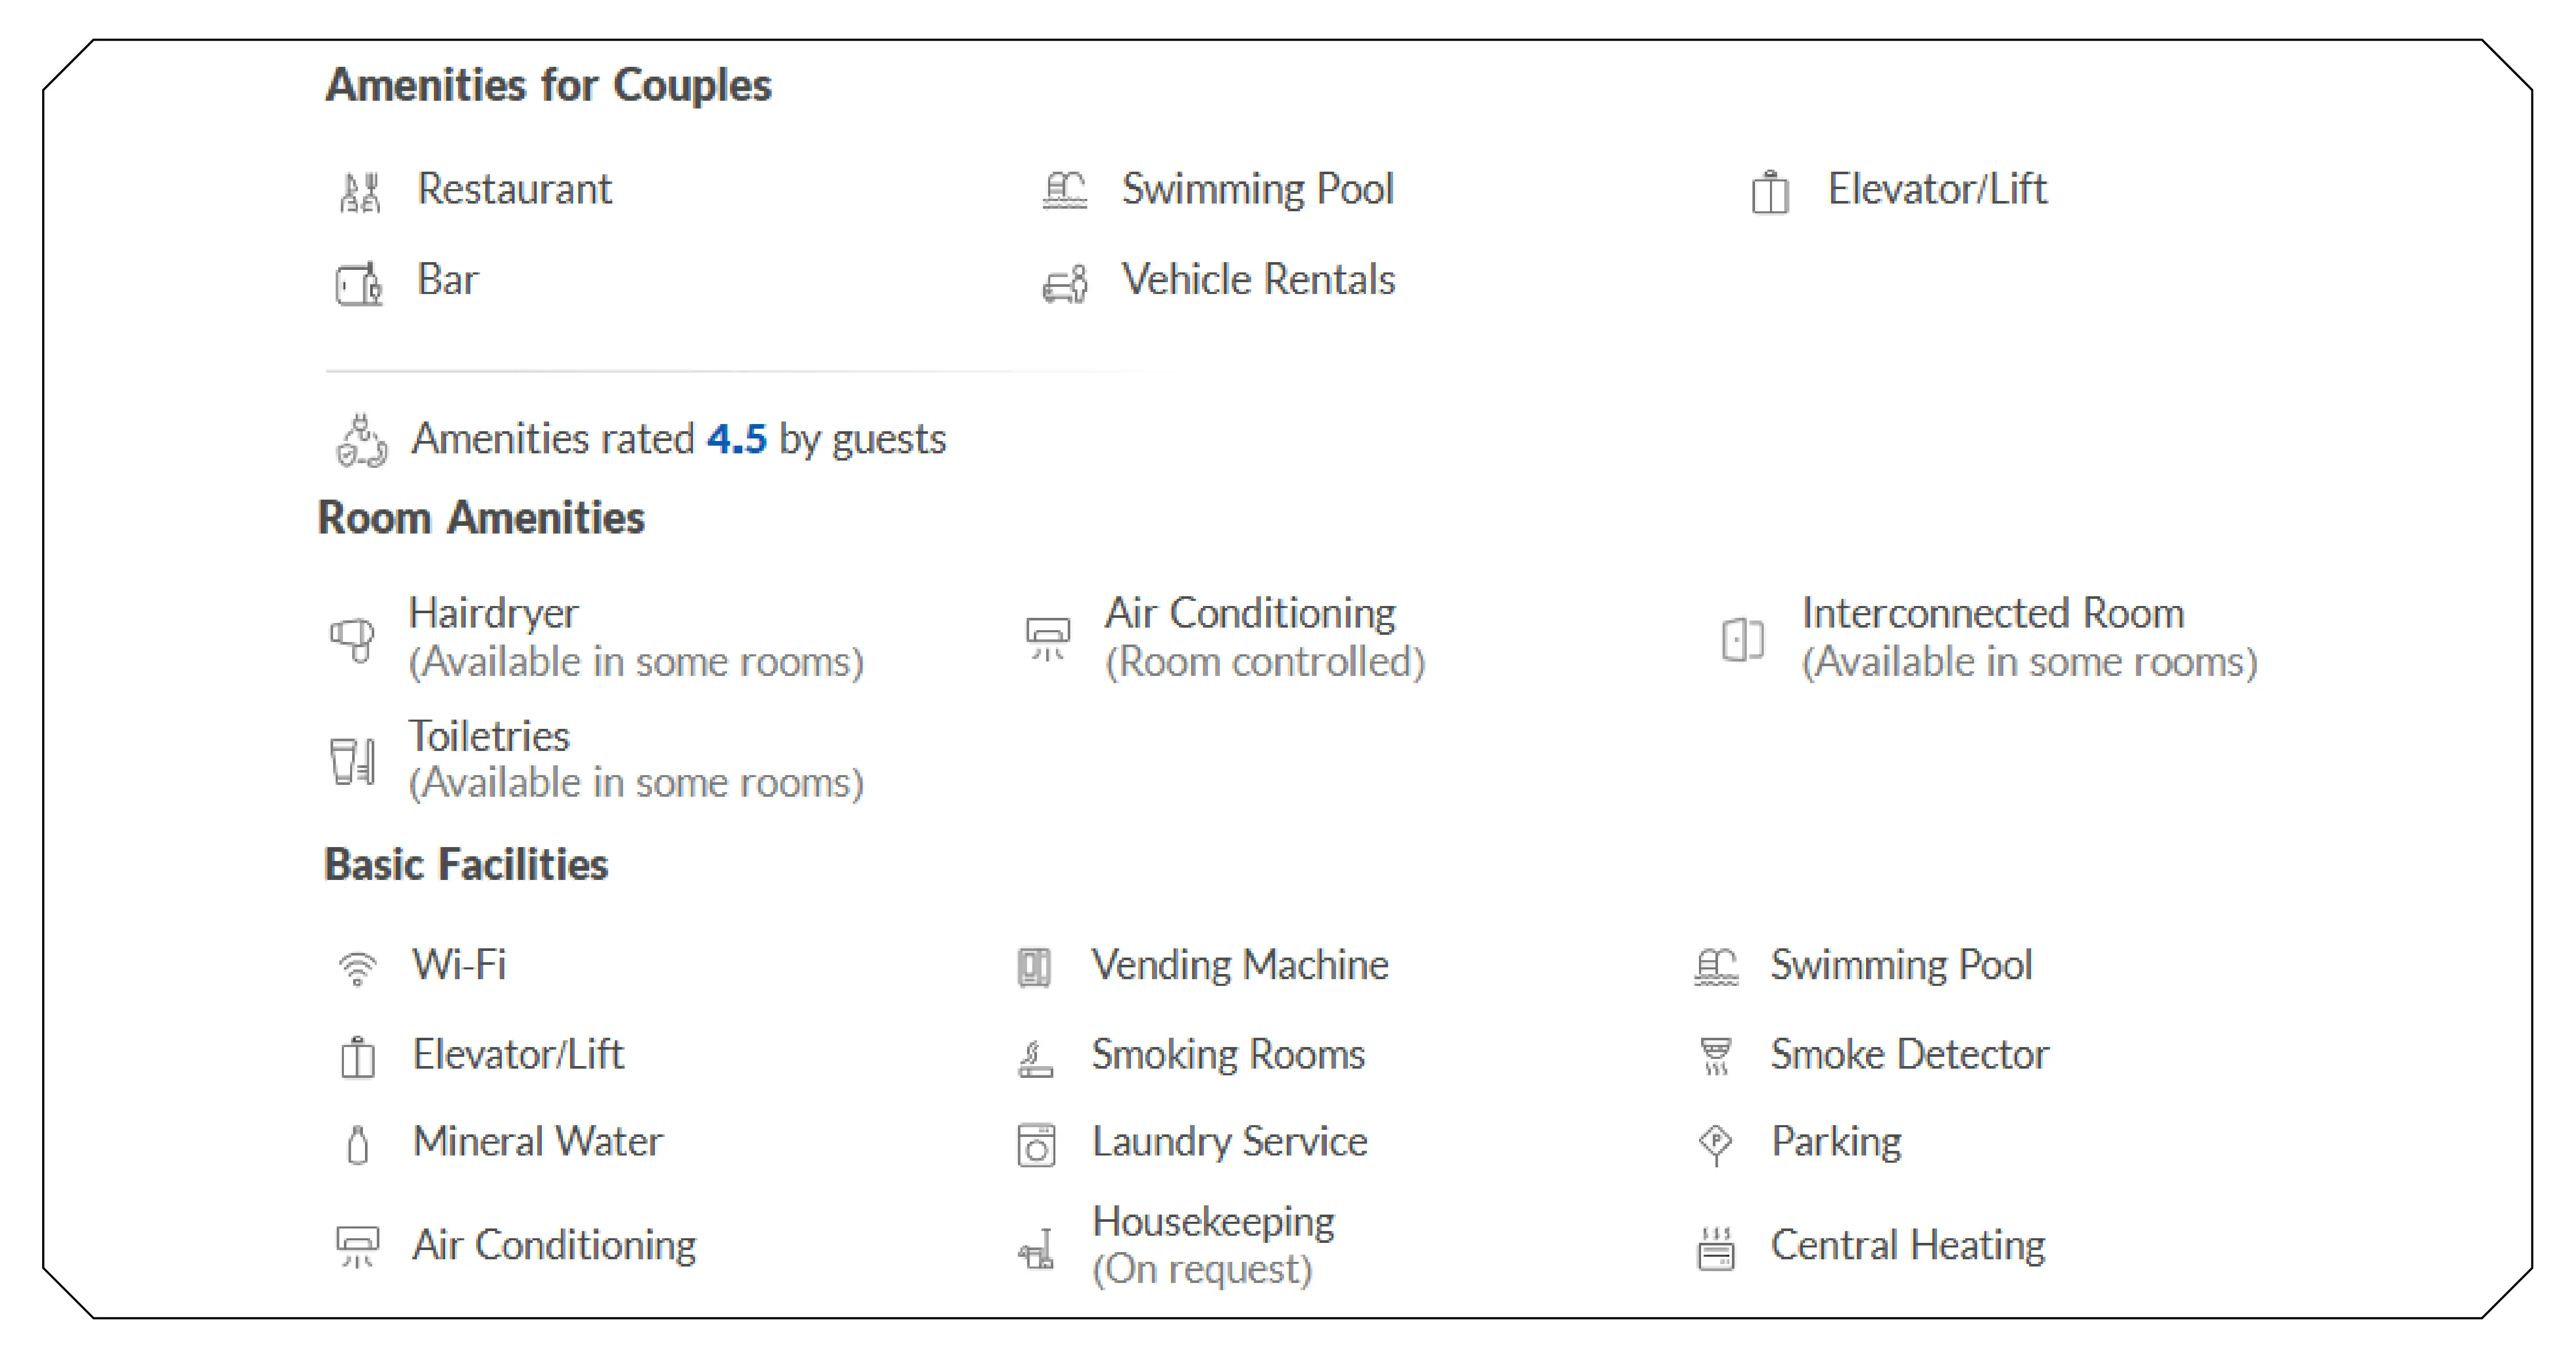
Task: Select the Basic Facilities heading
Action: (466, 864)
